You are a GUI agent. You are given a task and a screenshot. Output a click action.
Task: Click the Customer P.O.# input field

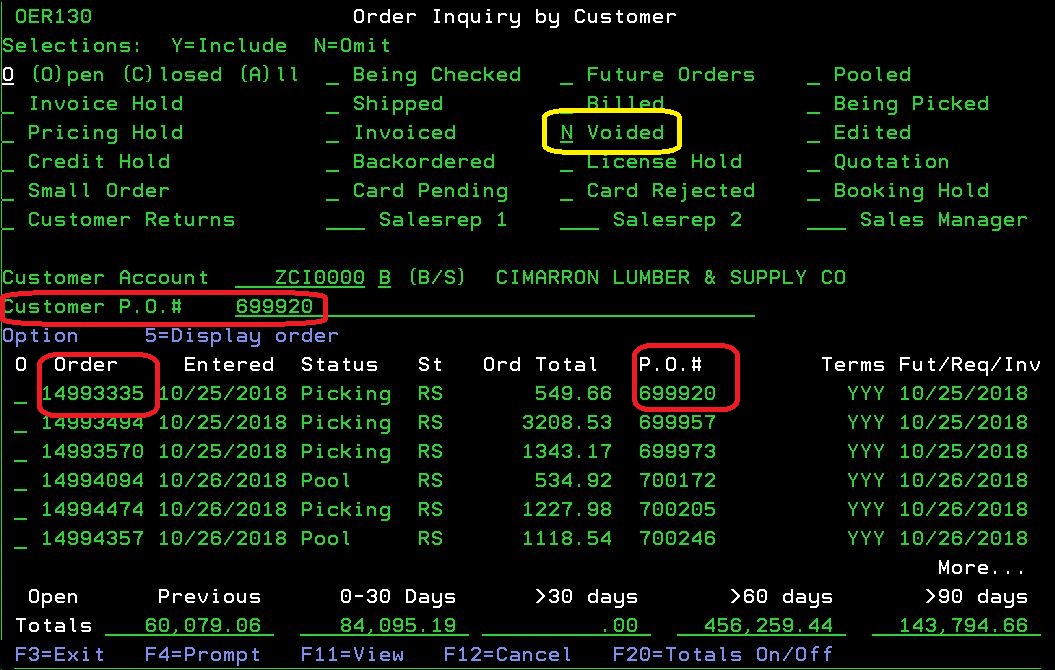(274, 307)
